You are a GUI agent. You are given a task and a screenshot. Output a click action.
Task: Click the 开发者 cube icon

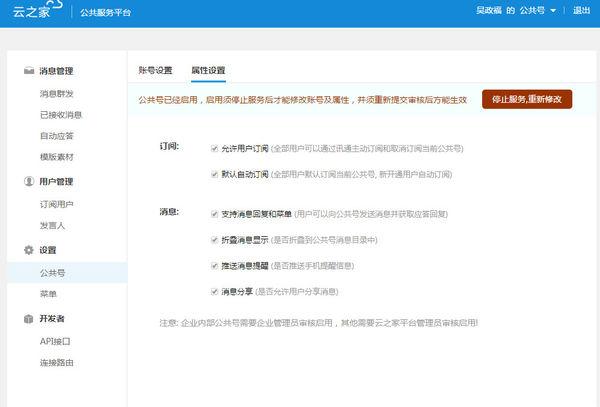pyautogui.click(x=29, y=319)
